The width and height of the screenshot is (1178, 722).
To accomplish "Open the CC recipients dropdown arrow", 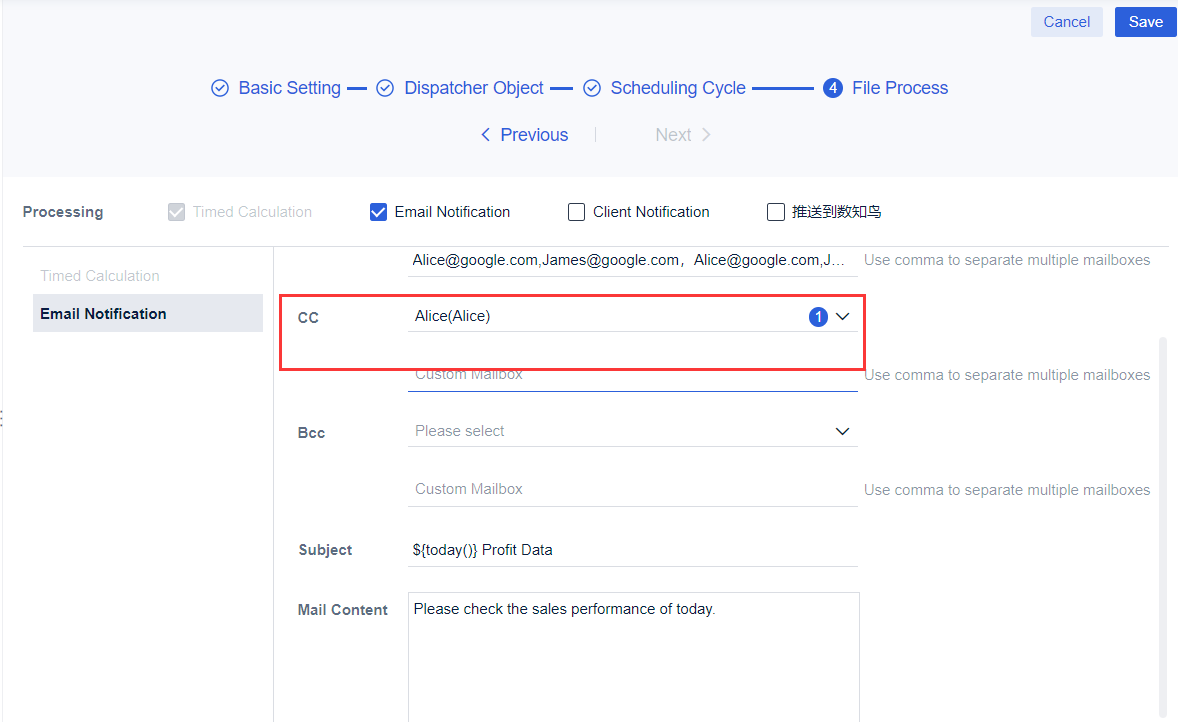I will (842, 316).
